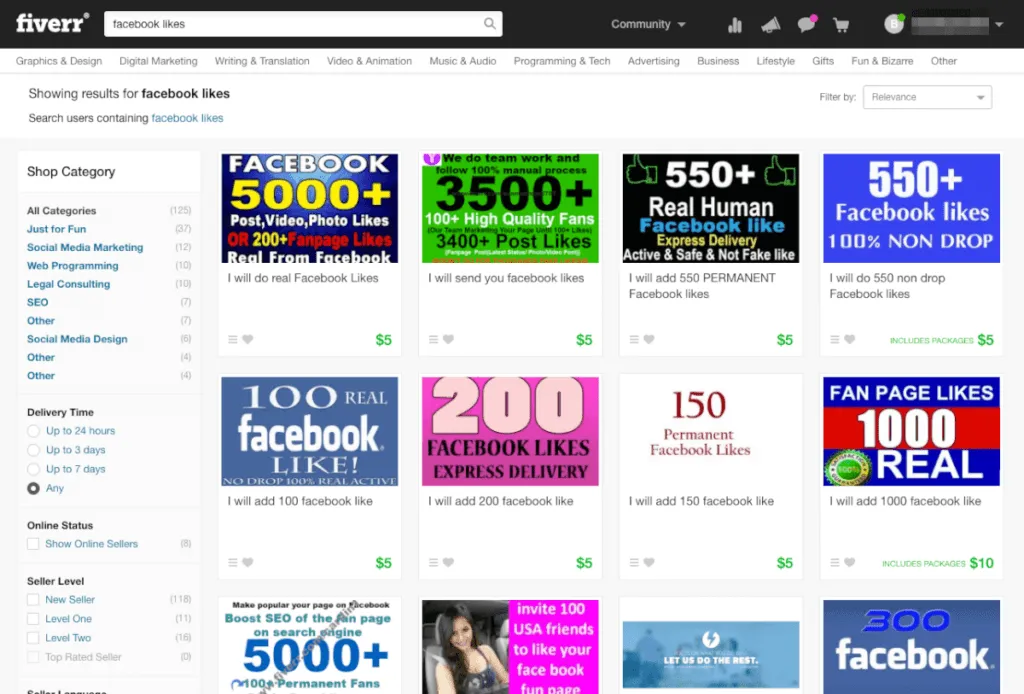
Task: Open the analytics bar chart icon
Action: coord(735,25)
